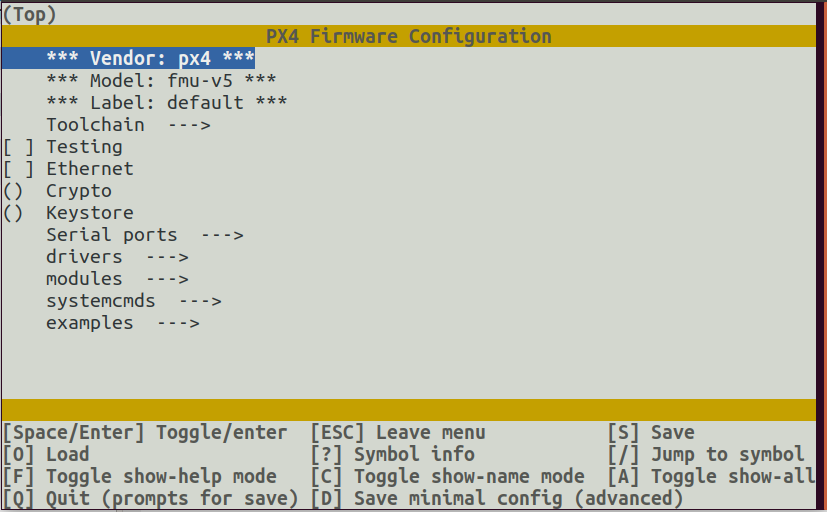827x512 pixels.
Task: Open the modules submenu
Action: point(117,279)
